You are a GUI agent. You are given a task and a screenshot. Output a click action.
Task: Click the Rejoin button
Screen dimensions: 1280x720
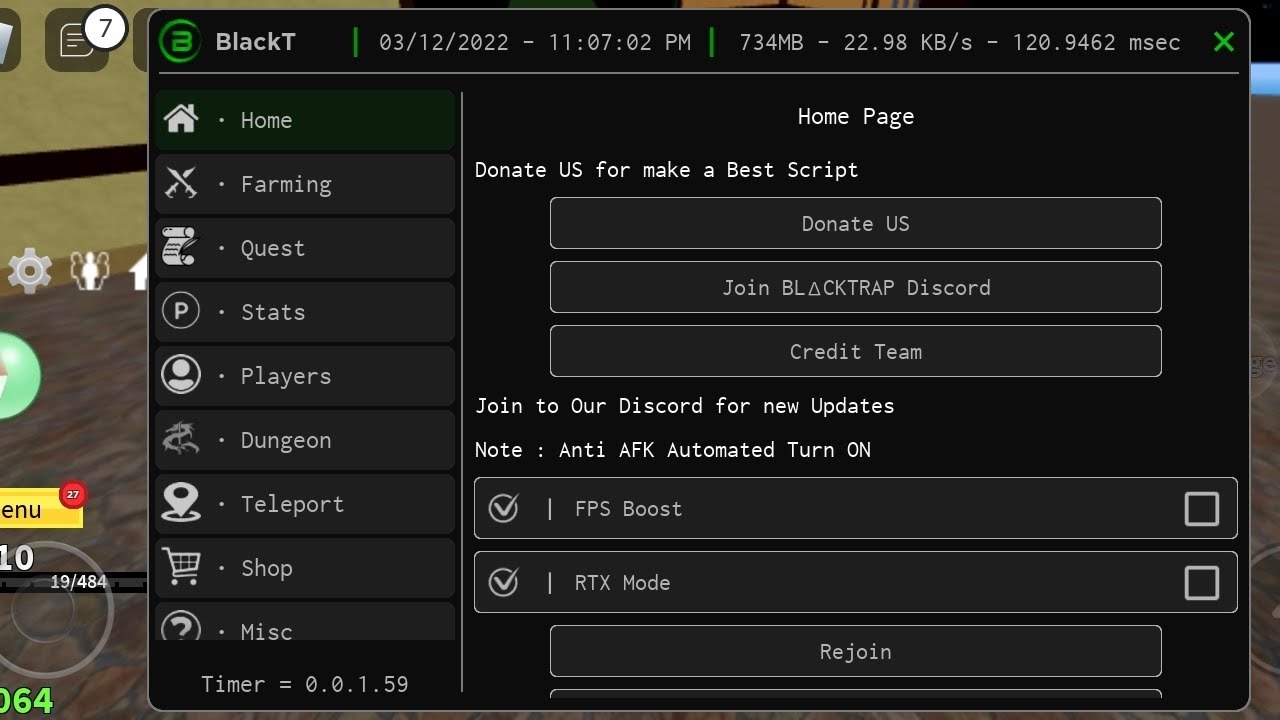point(855,651)
